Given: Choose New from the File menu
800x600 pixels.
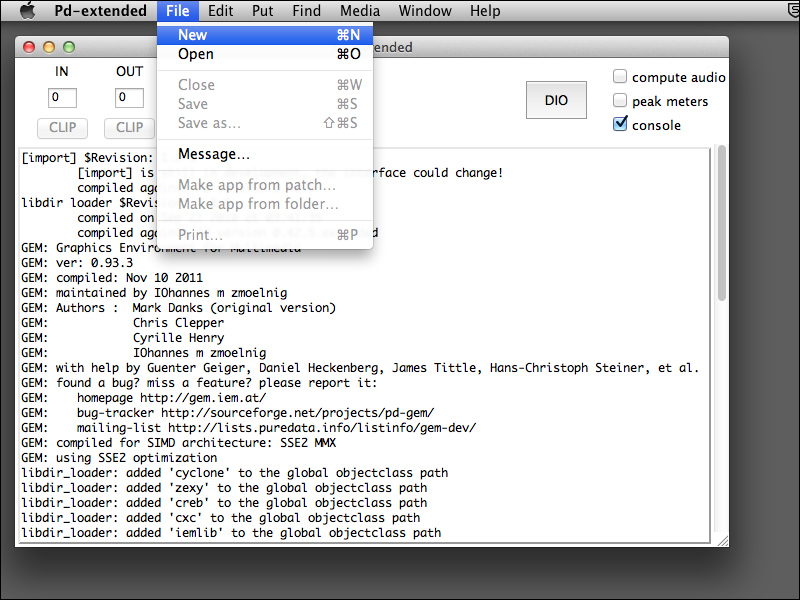Looking at the screenshot, I should [265, 35].
